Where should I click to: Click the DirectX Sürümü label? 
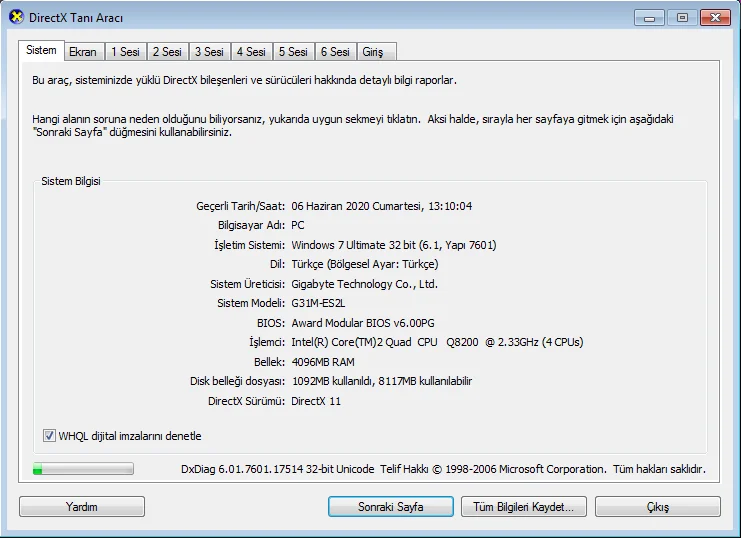pos(247,401)
